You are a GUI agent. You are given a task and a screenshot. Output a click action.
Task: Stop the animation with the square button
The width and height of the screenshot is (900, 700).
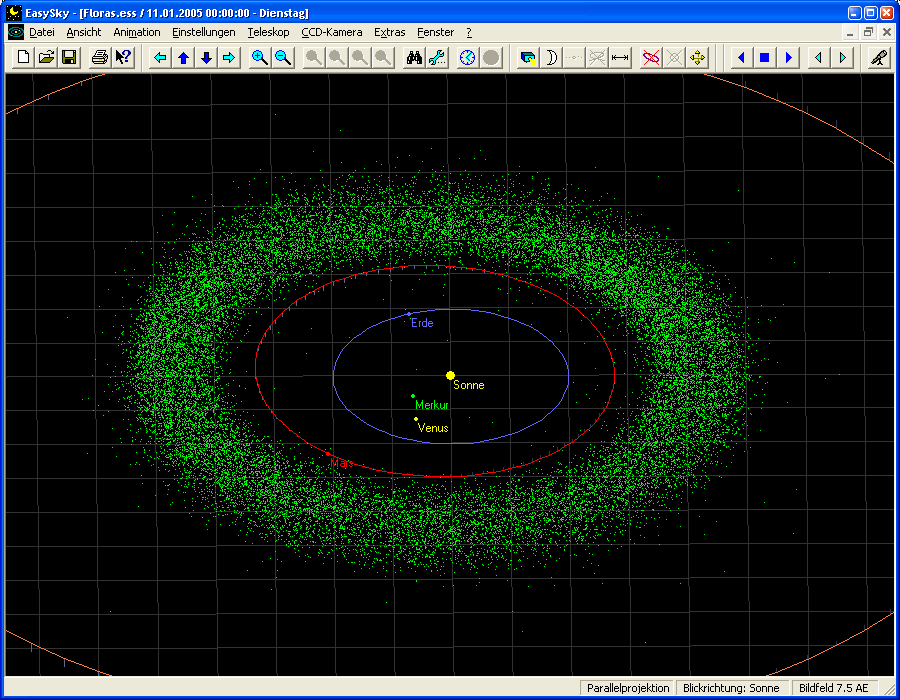coord(765,58)
